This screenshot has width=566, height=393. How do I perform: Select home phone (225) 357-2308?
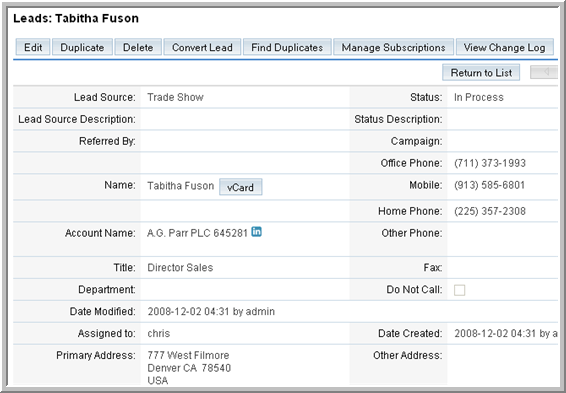490,211
